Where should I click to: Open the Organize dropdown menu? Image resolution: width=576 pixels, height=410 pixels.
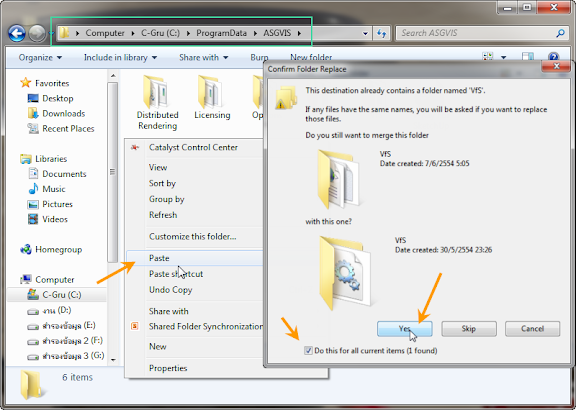click(x=40, y=57)
